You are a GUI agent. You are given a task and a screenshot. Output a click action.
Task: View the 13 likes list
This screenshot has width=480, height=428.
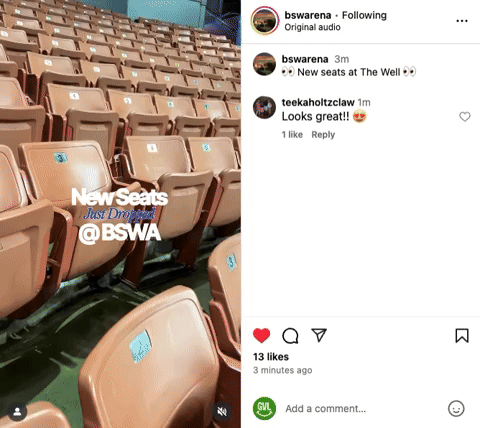(271, 357)
